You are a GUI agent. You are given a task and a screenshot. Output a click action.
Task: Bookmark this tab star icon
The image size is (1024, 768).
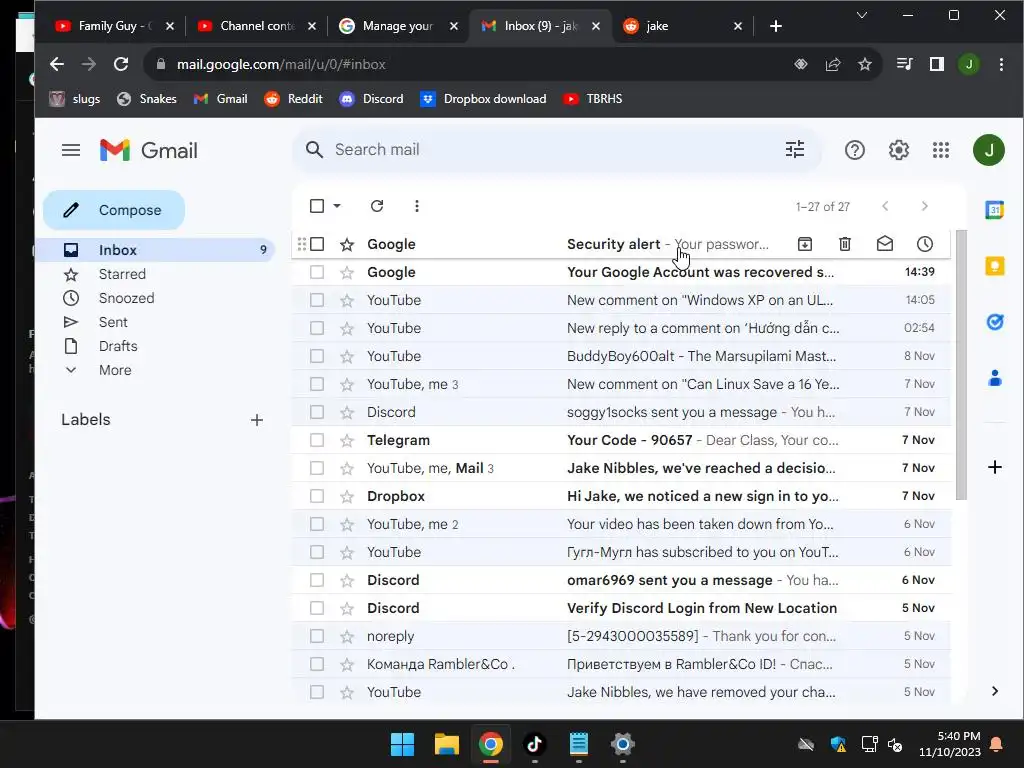pyautogui.click(x=865, y=64)
